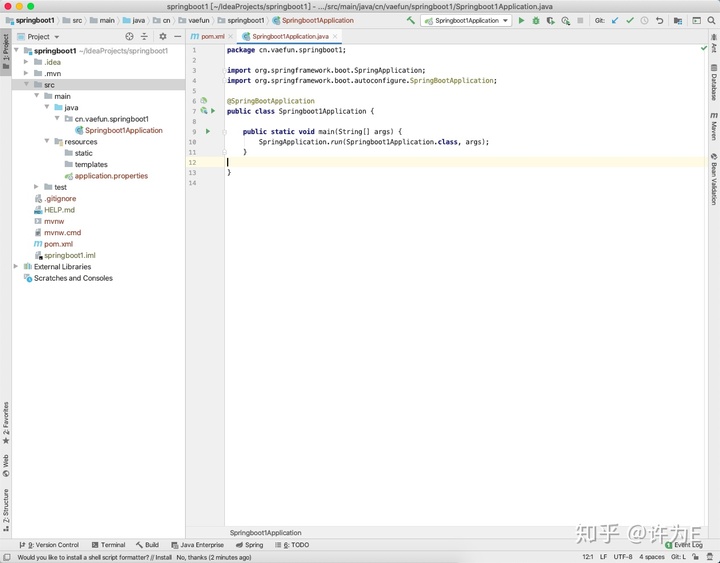The width and height of the screenshot is (720, 563).
Task: Expand the test folder
Action: click(x=36, y=186)
